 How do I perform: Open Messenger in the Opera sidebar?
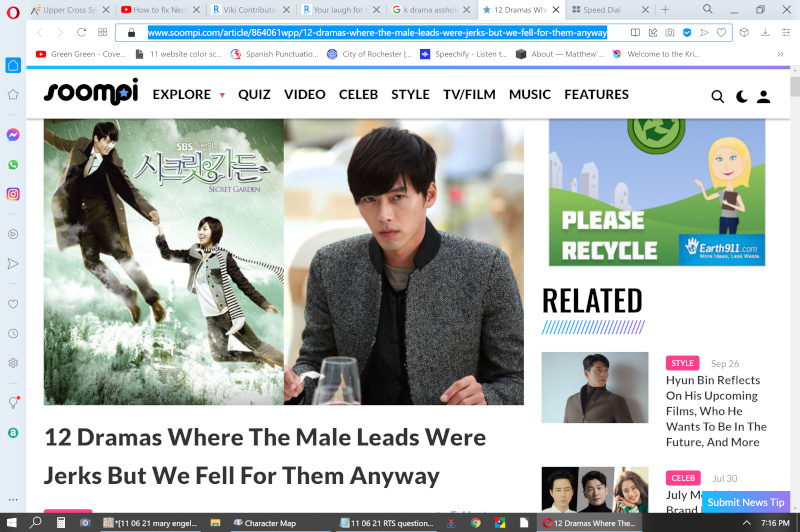point(13,135)
